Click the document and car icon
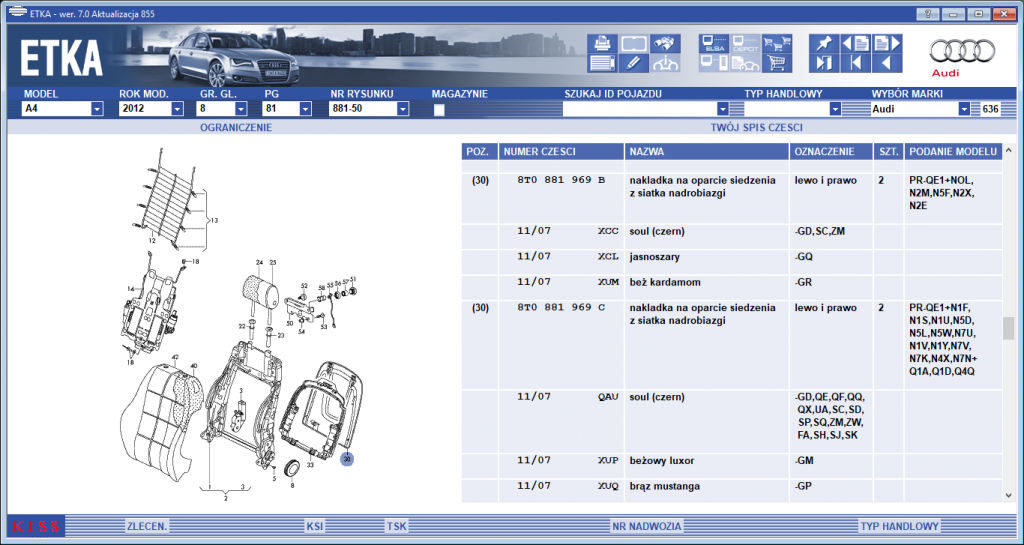This screenshot has width=1024, height=545. pos(746,63)
